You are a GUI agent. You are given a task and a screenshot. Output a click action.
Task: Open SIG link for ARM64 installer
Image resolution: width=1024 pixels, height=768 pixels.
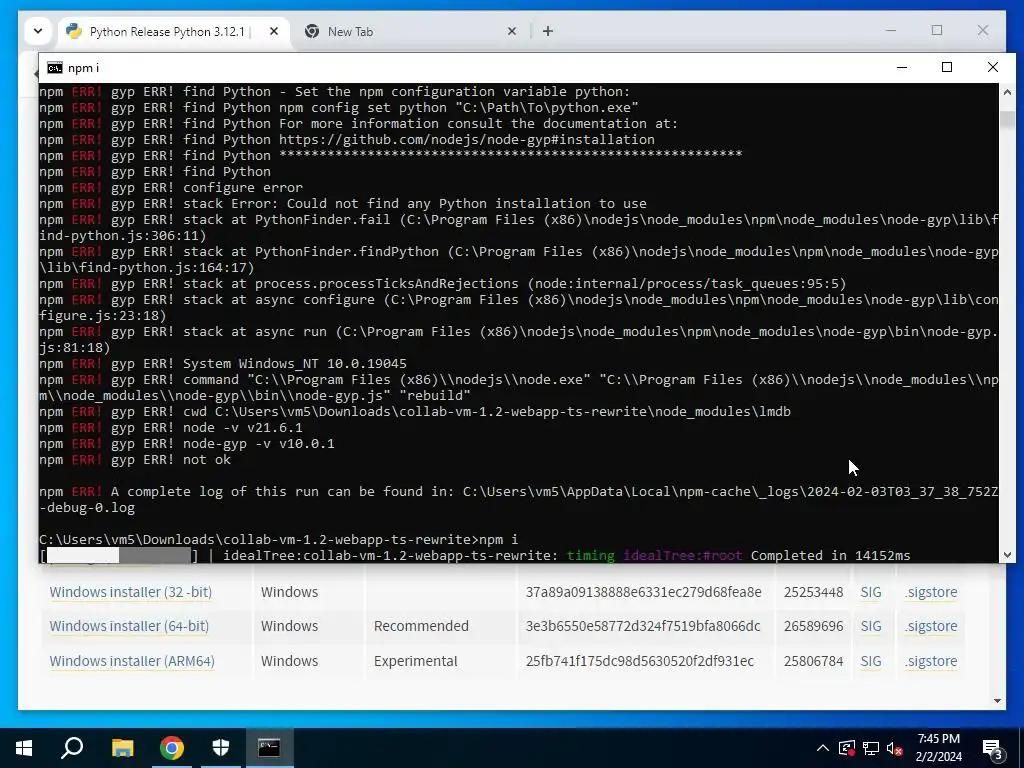[871, 661]
